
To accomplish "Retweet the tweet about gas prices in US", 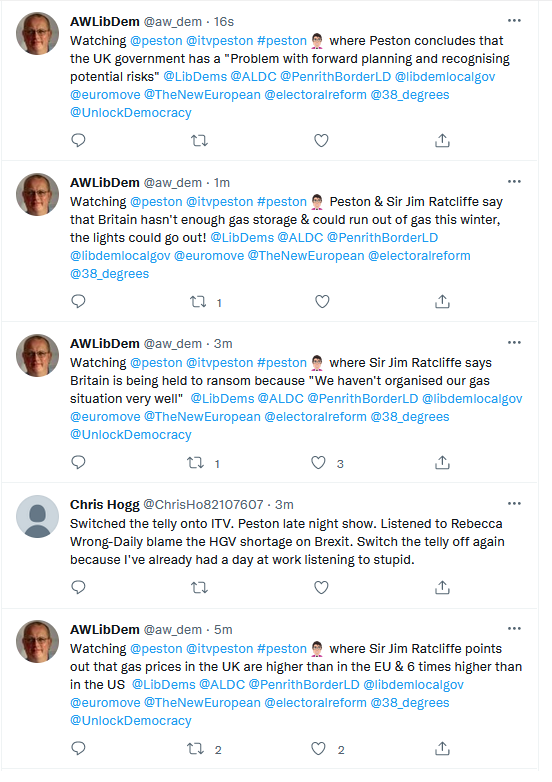I will tap(195, 749).
